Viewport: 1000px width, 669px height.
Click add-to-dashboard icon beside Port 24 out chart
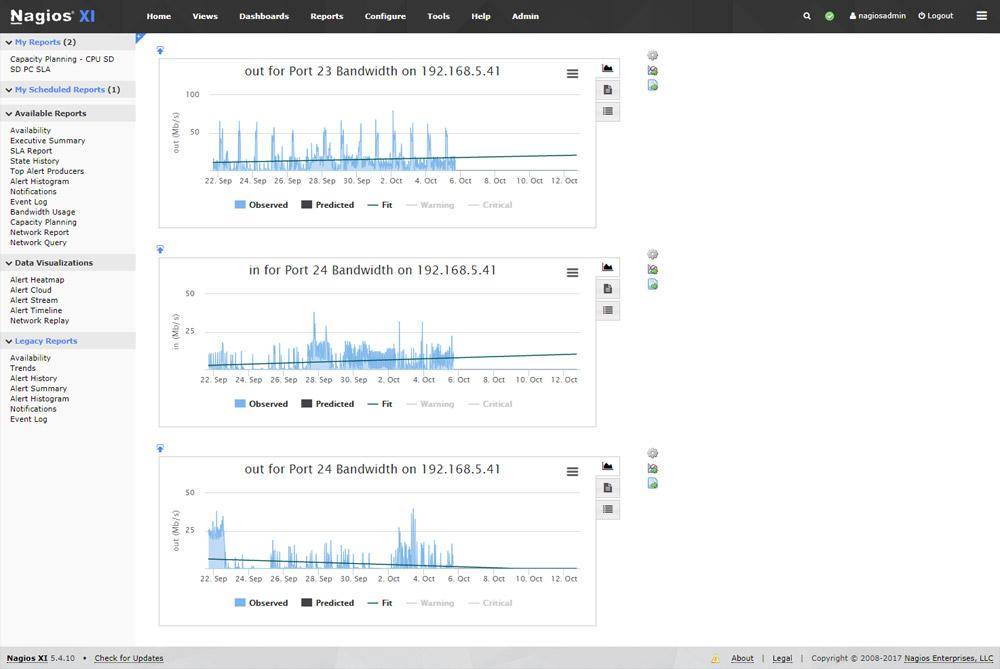click(x=653, y=469)
